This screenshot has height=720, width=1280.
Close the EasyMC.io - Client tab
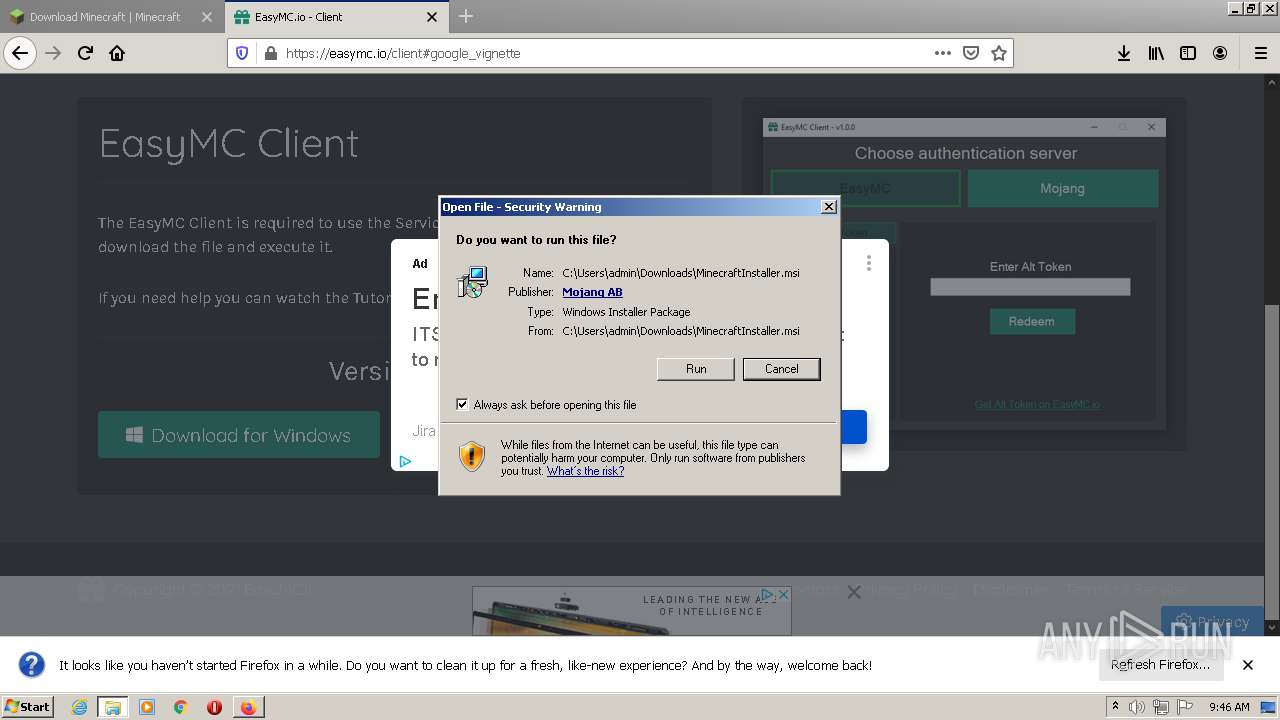pos(432,17)
